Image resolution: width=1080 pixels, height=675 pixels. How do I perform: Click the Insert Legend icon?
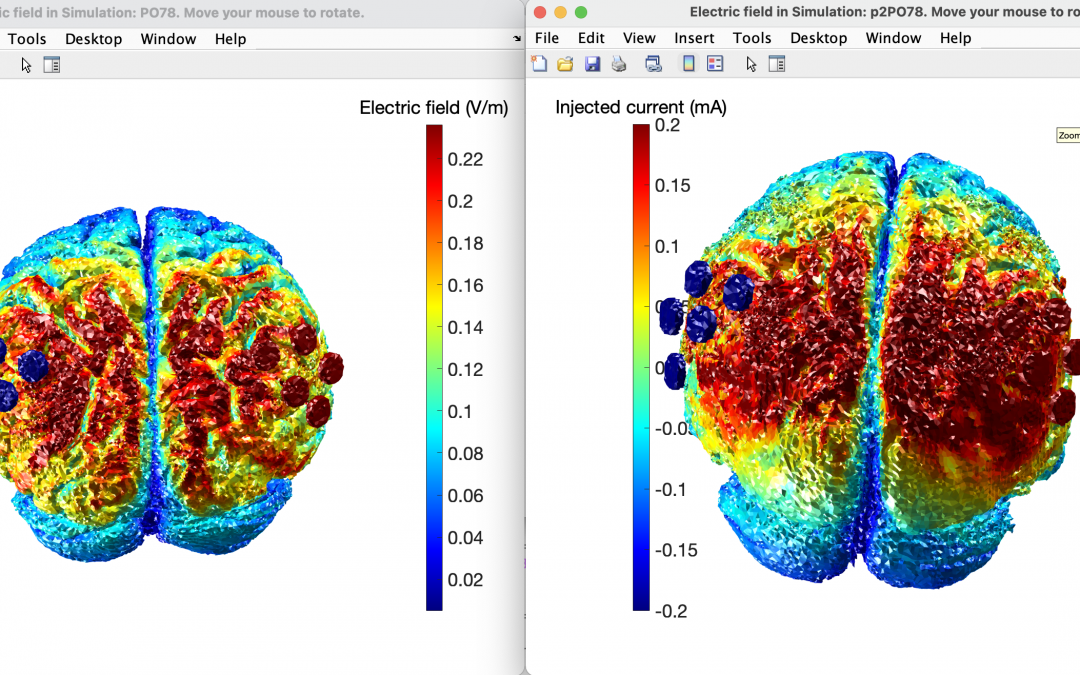coord(715,64)
